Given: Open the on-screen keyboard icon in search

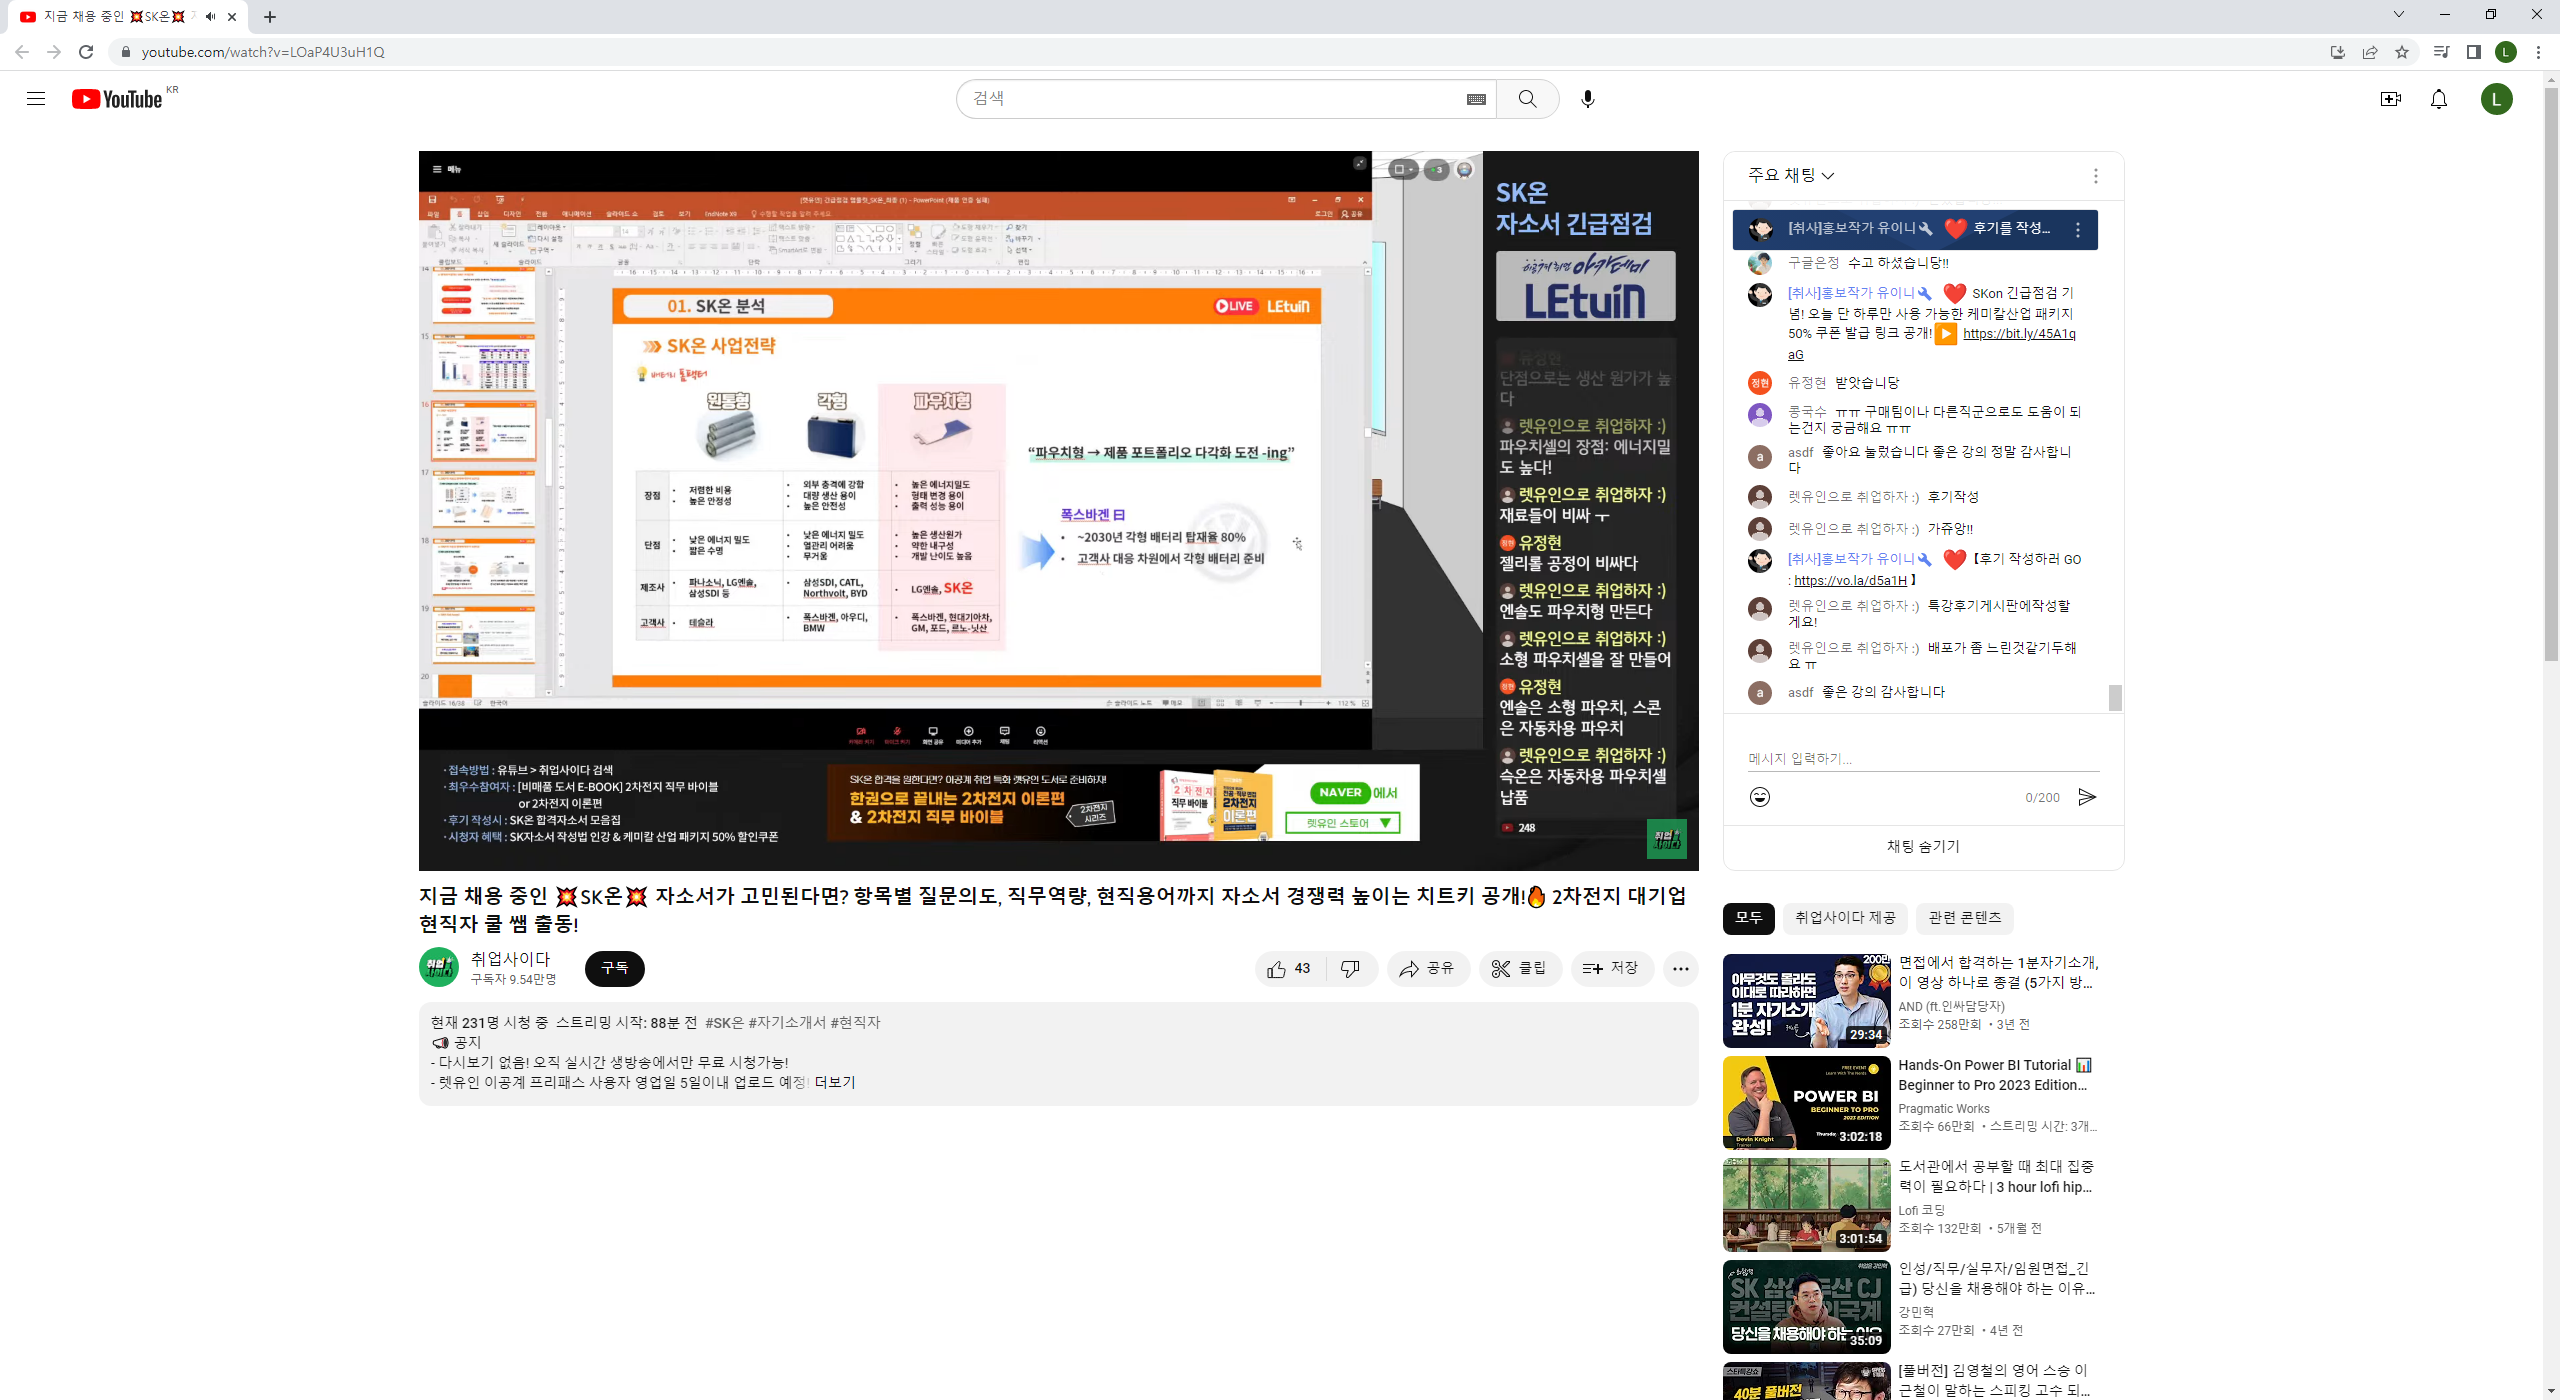Looking at the screenshot, I should pos(1475,99).
